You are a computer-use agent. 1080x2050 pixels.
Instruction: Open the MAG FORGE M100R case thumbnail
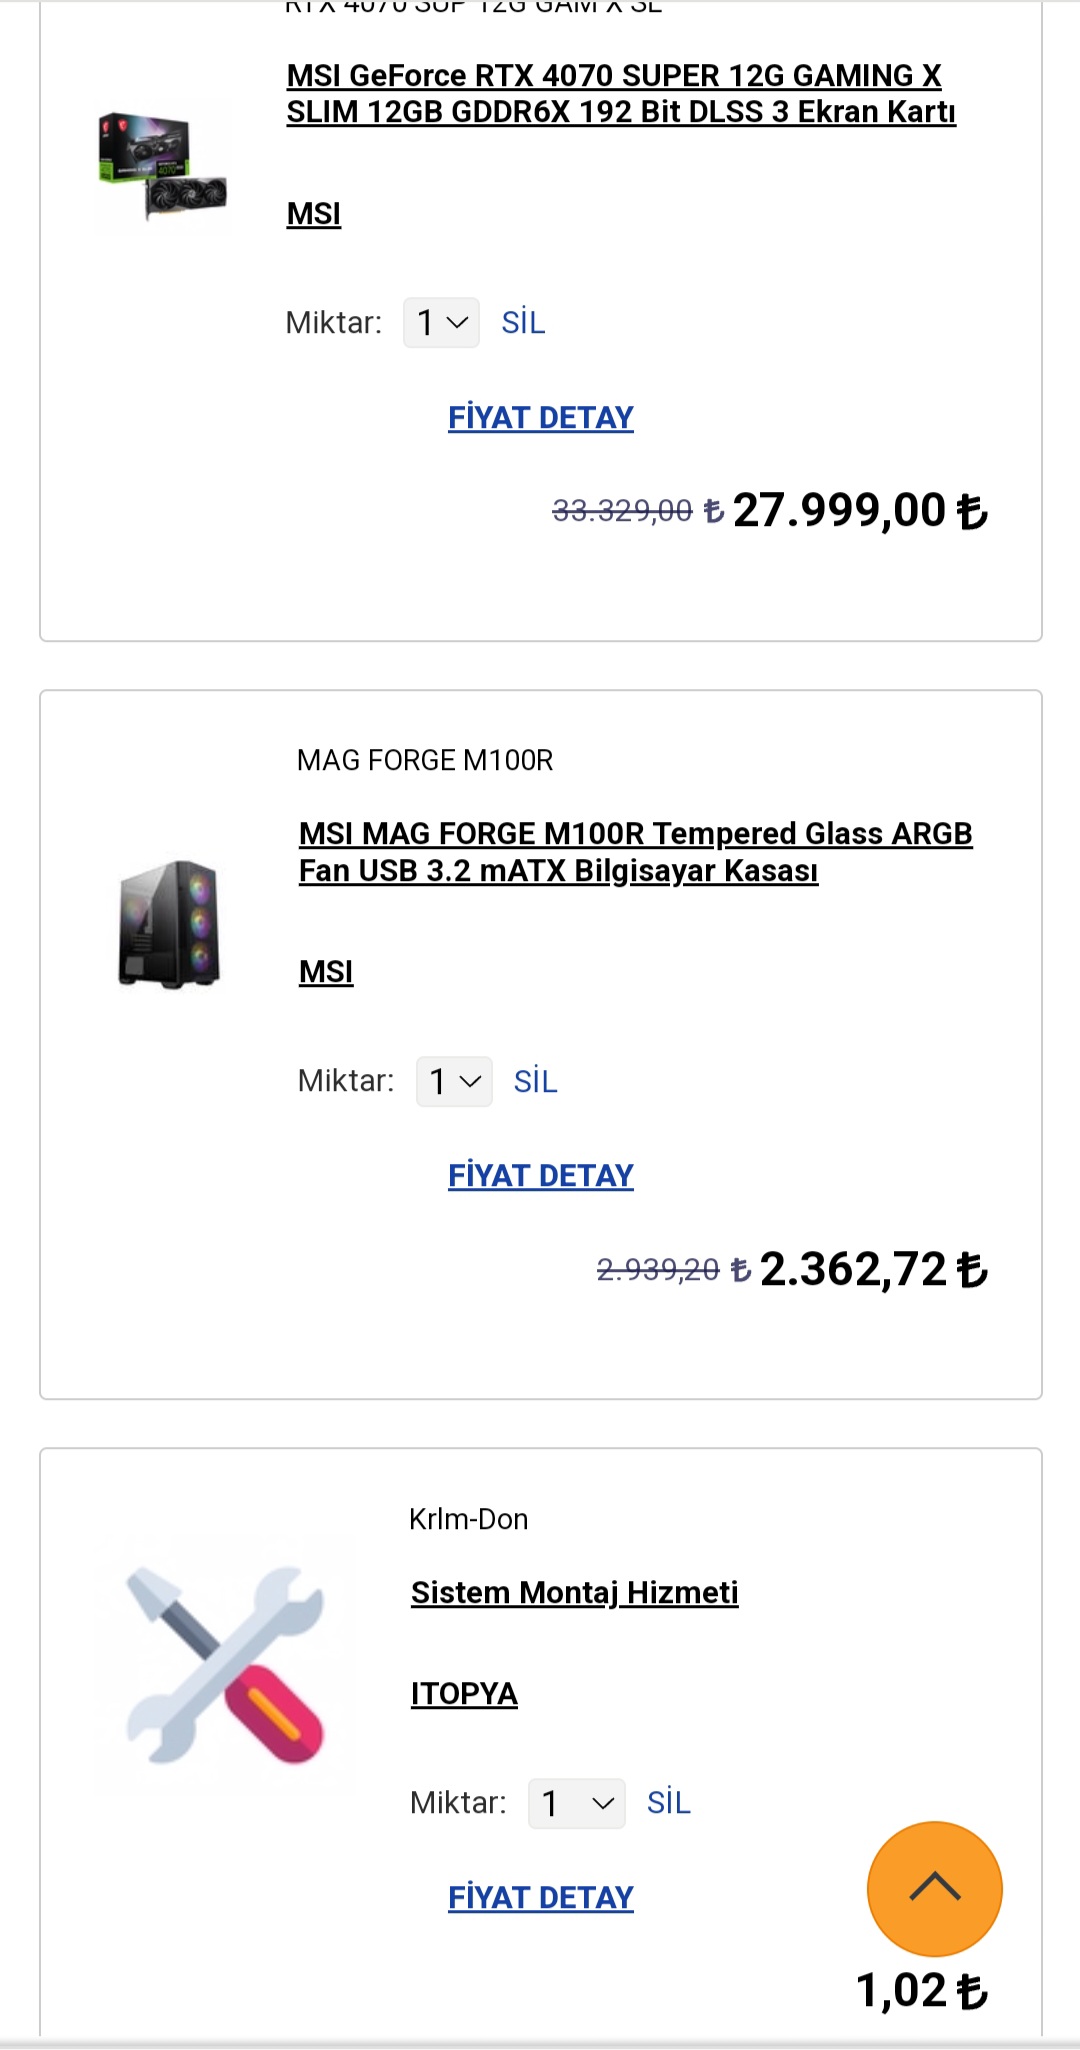pyautogui.click(x=169, y=924)
